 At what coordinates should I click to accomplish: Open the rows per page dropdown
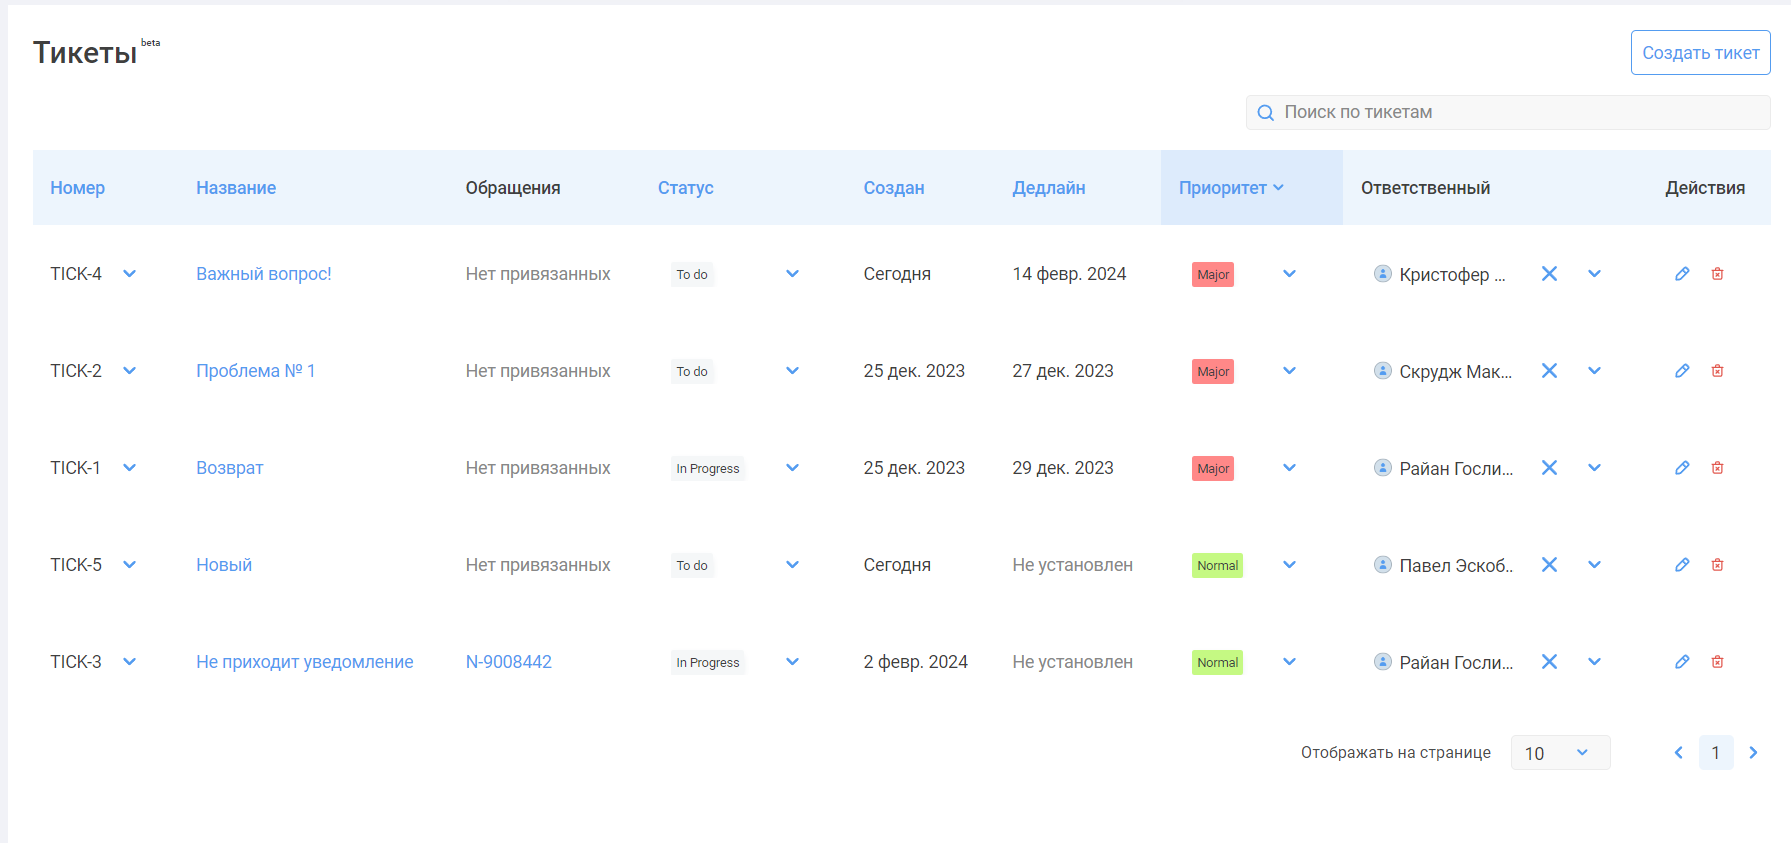pyautogui.click(x=1559, y=753)
